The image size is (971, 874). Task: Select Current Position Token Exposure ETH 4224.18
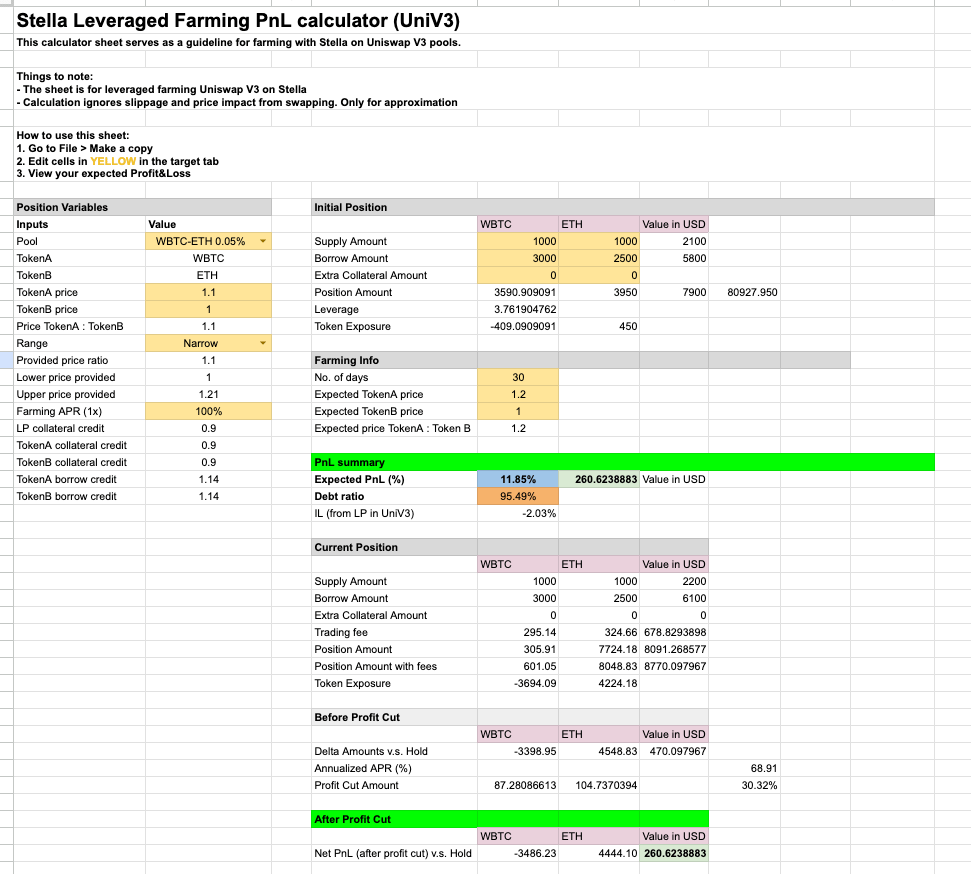599,683
